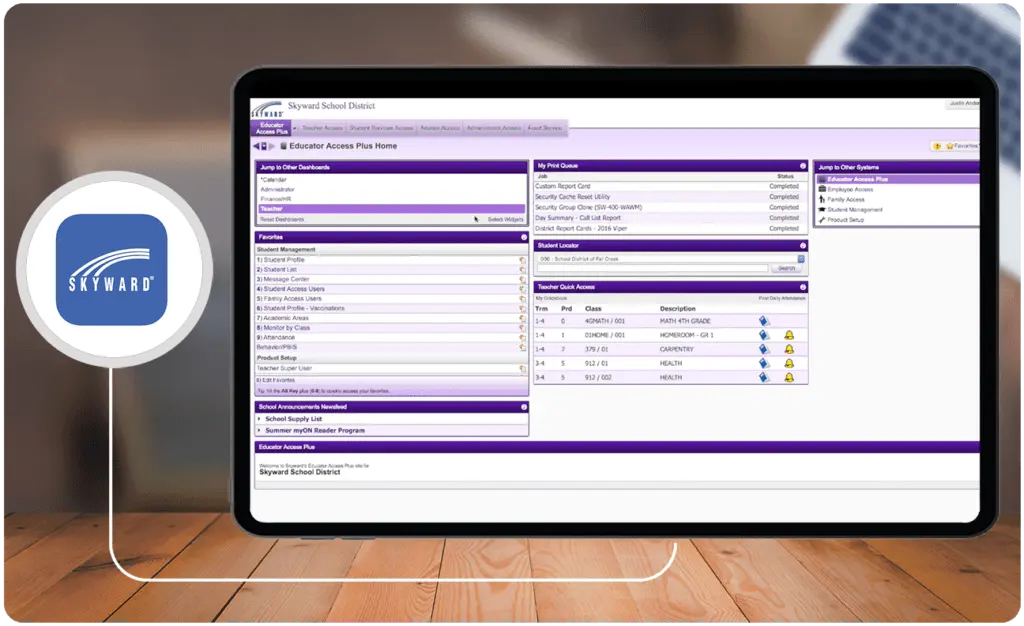Click page icon beside Student Access Users
The width and height of the screenshot is (1024, 626).
(x=522, y=289)
